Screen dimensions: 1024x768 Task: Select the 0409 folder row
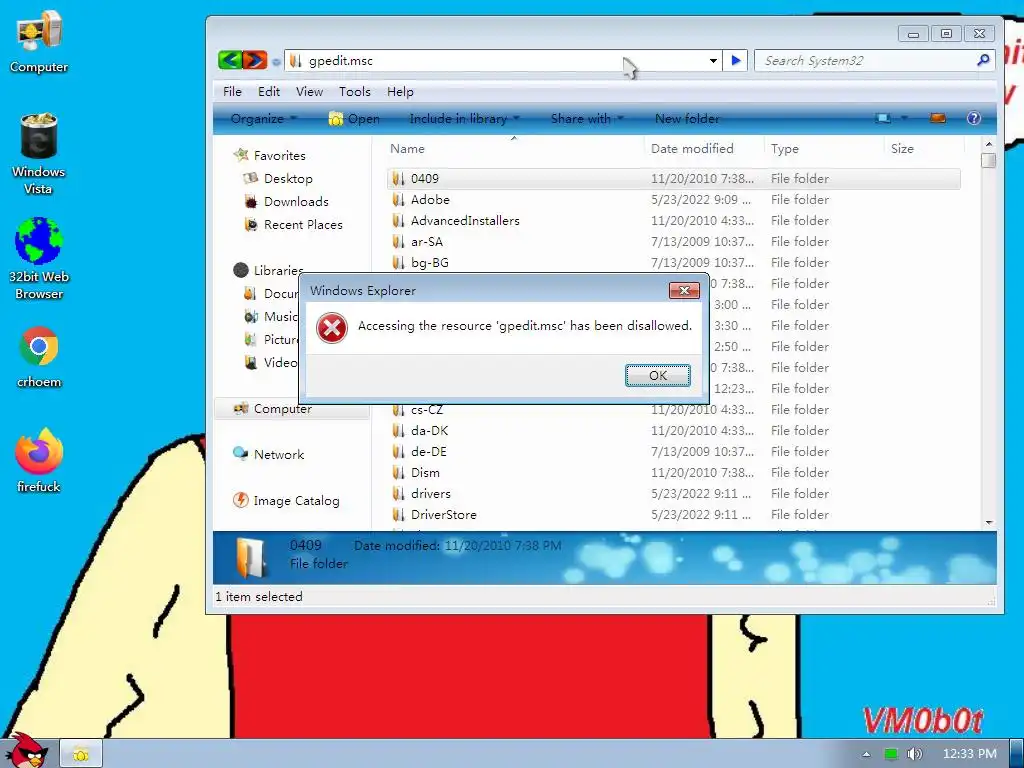click(x=674, y=178)
